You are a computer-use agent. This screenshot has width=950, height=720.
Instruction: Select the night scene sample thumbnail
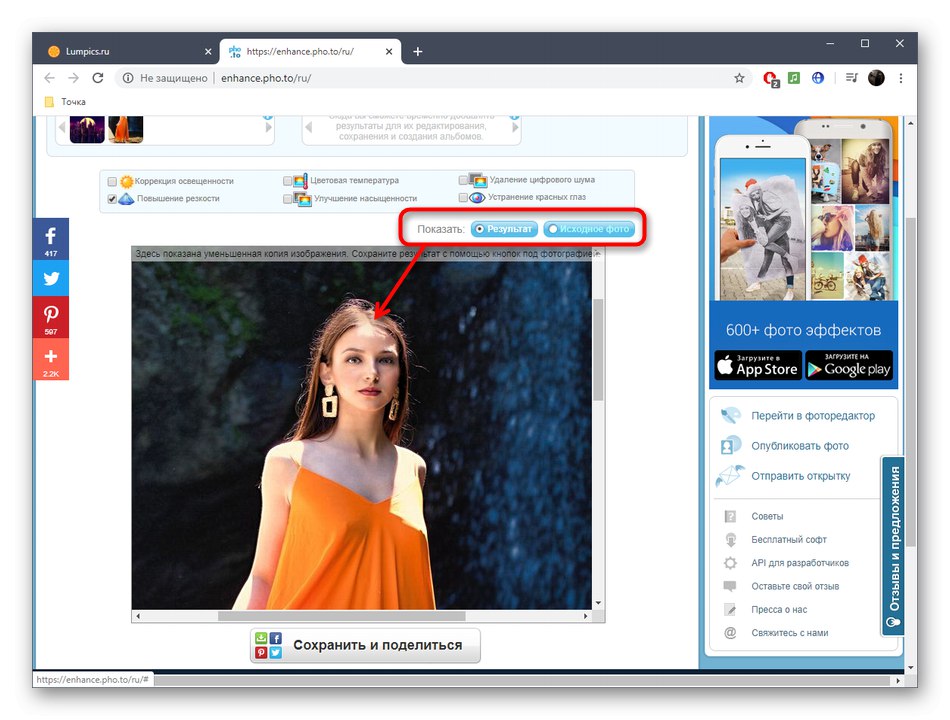87,129
